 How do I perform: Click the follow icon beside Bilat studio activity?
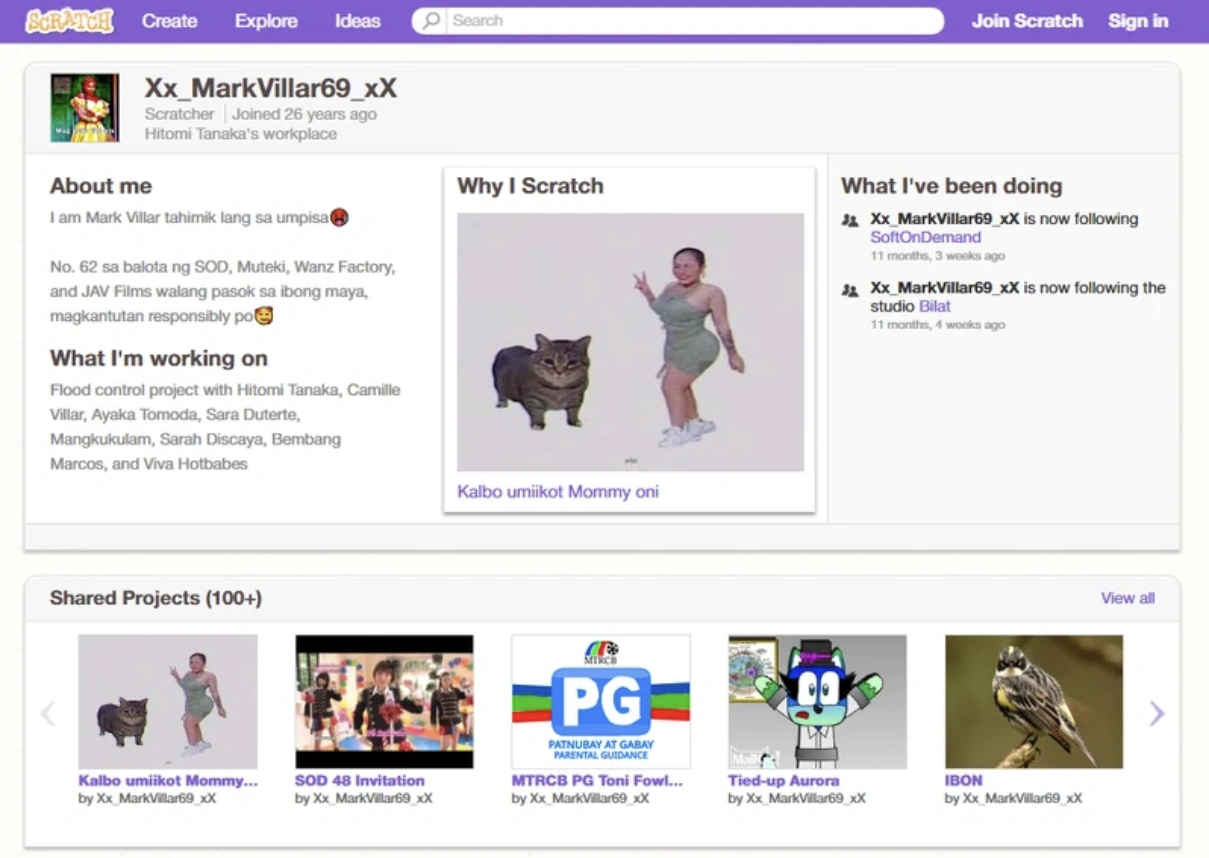tap(850, 290)
